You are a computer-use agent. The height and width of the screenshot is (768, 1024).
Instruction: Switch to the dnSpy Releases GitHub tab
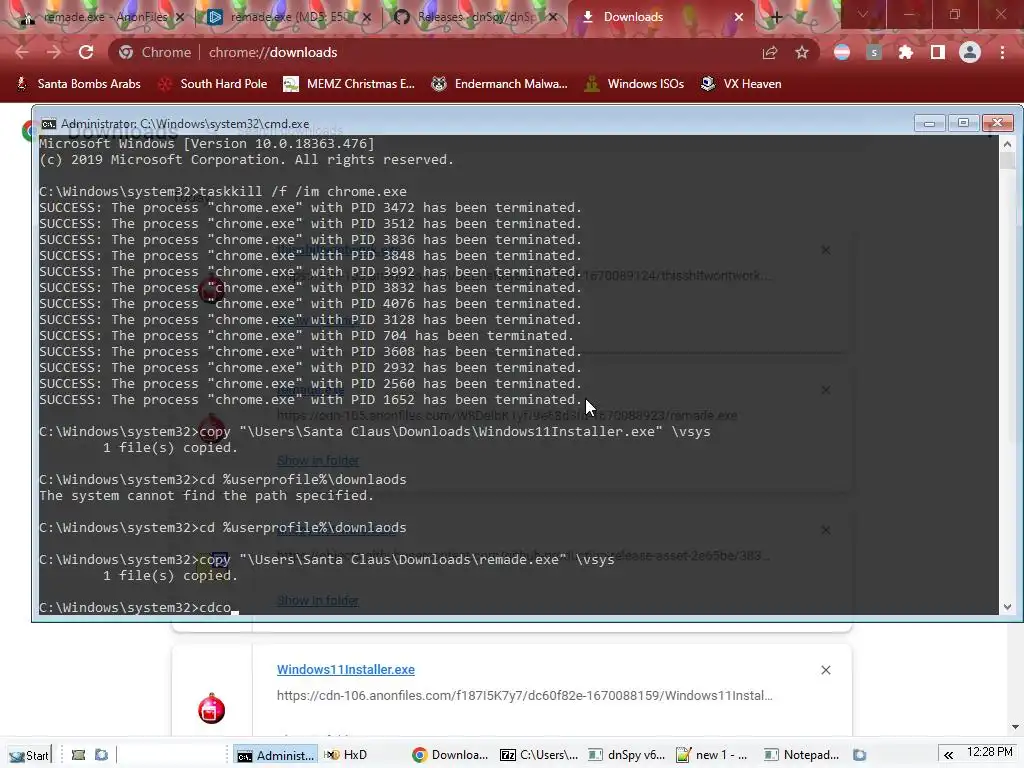click(x=477, y=17)
